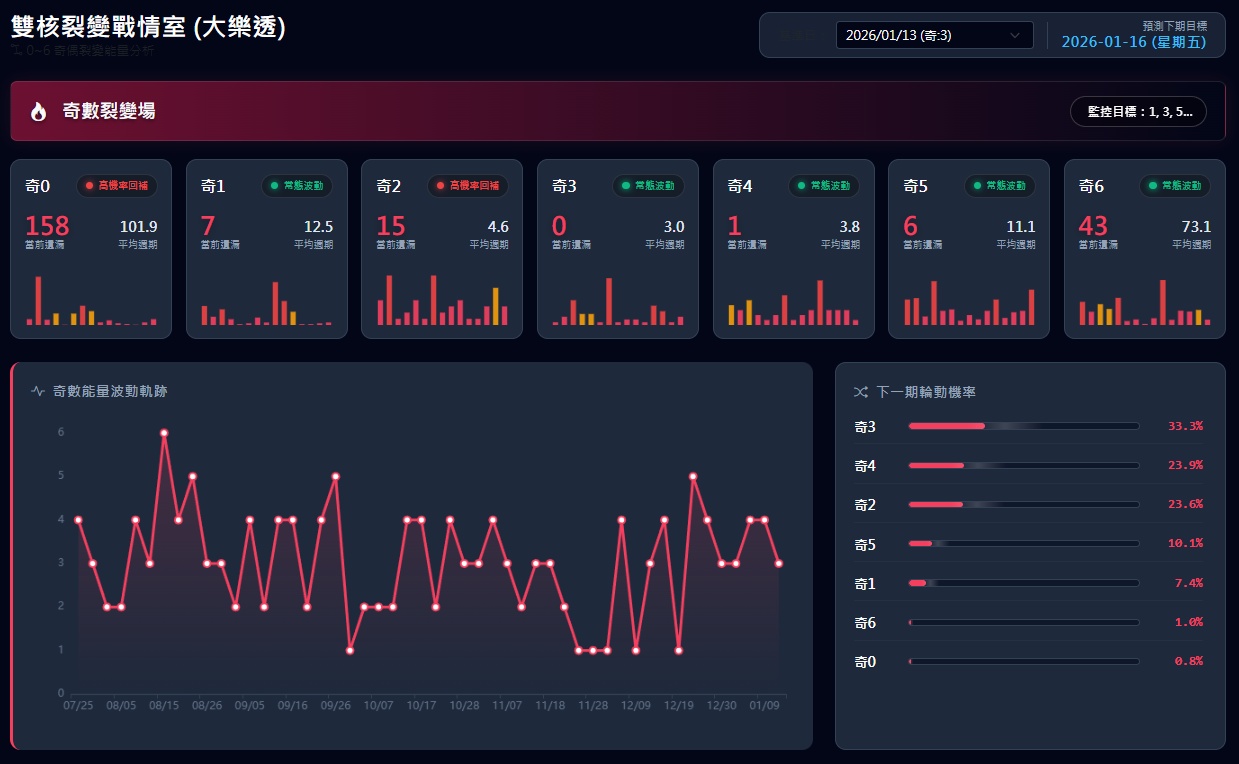This screenshot has width=1239, height=764.
Task: Click the predicted date 2026-01-16 (星期五)
Action: [x=1133, y=42]
